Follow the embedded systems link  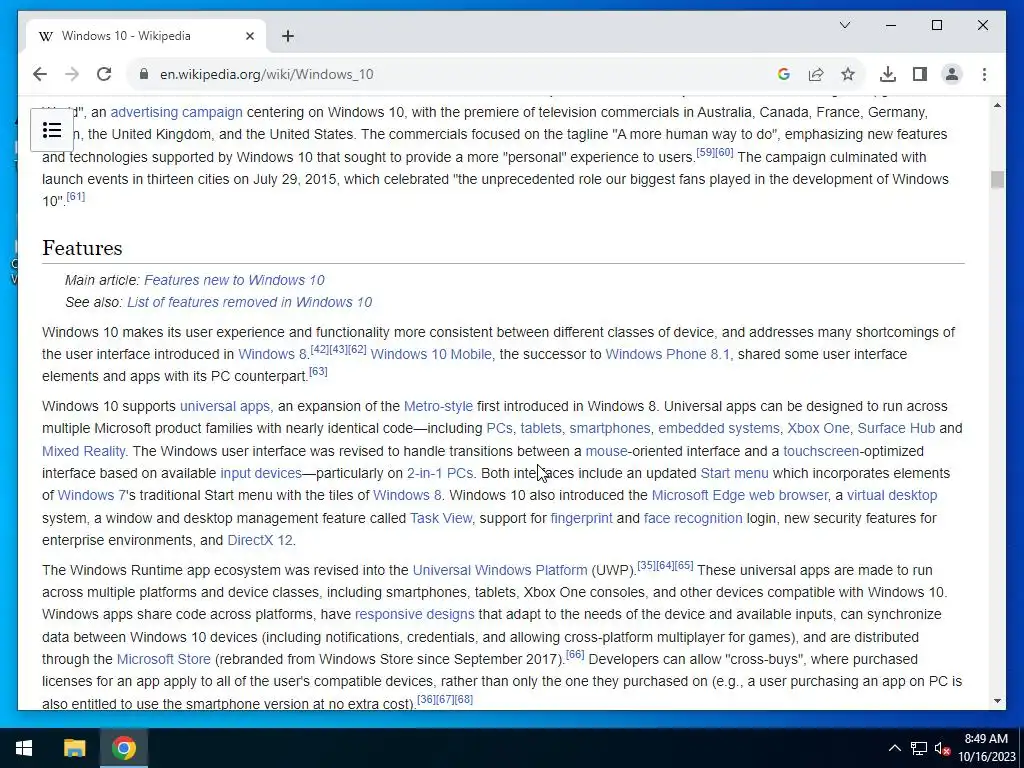click(x=718, y=428)
